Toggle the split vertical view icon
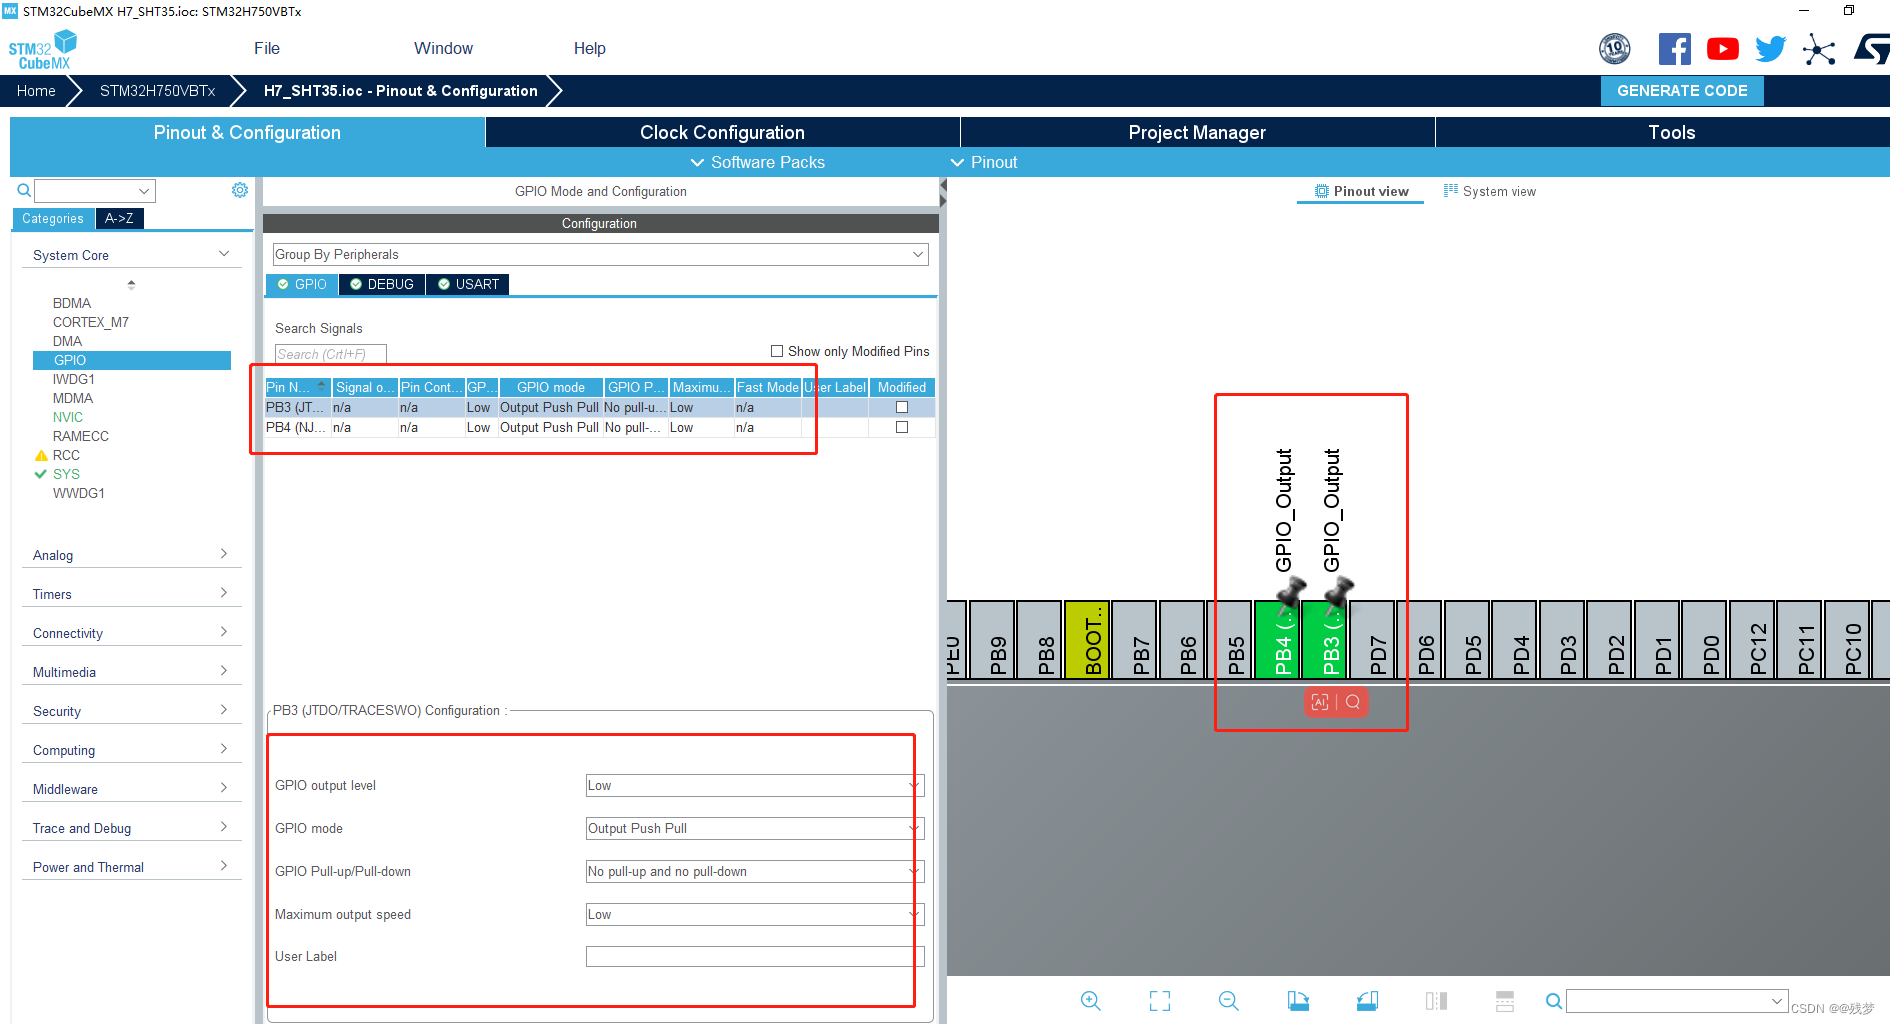 [x=1436, y=1001]
